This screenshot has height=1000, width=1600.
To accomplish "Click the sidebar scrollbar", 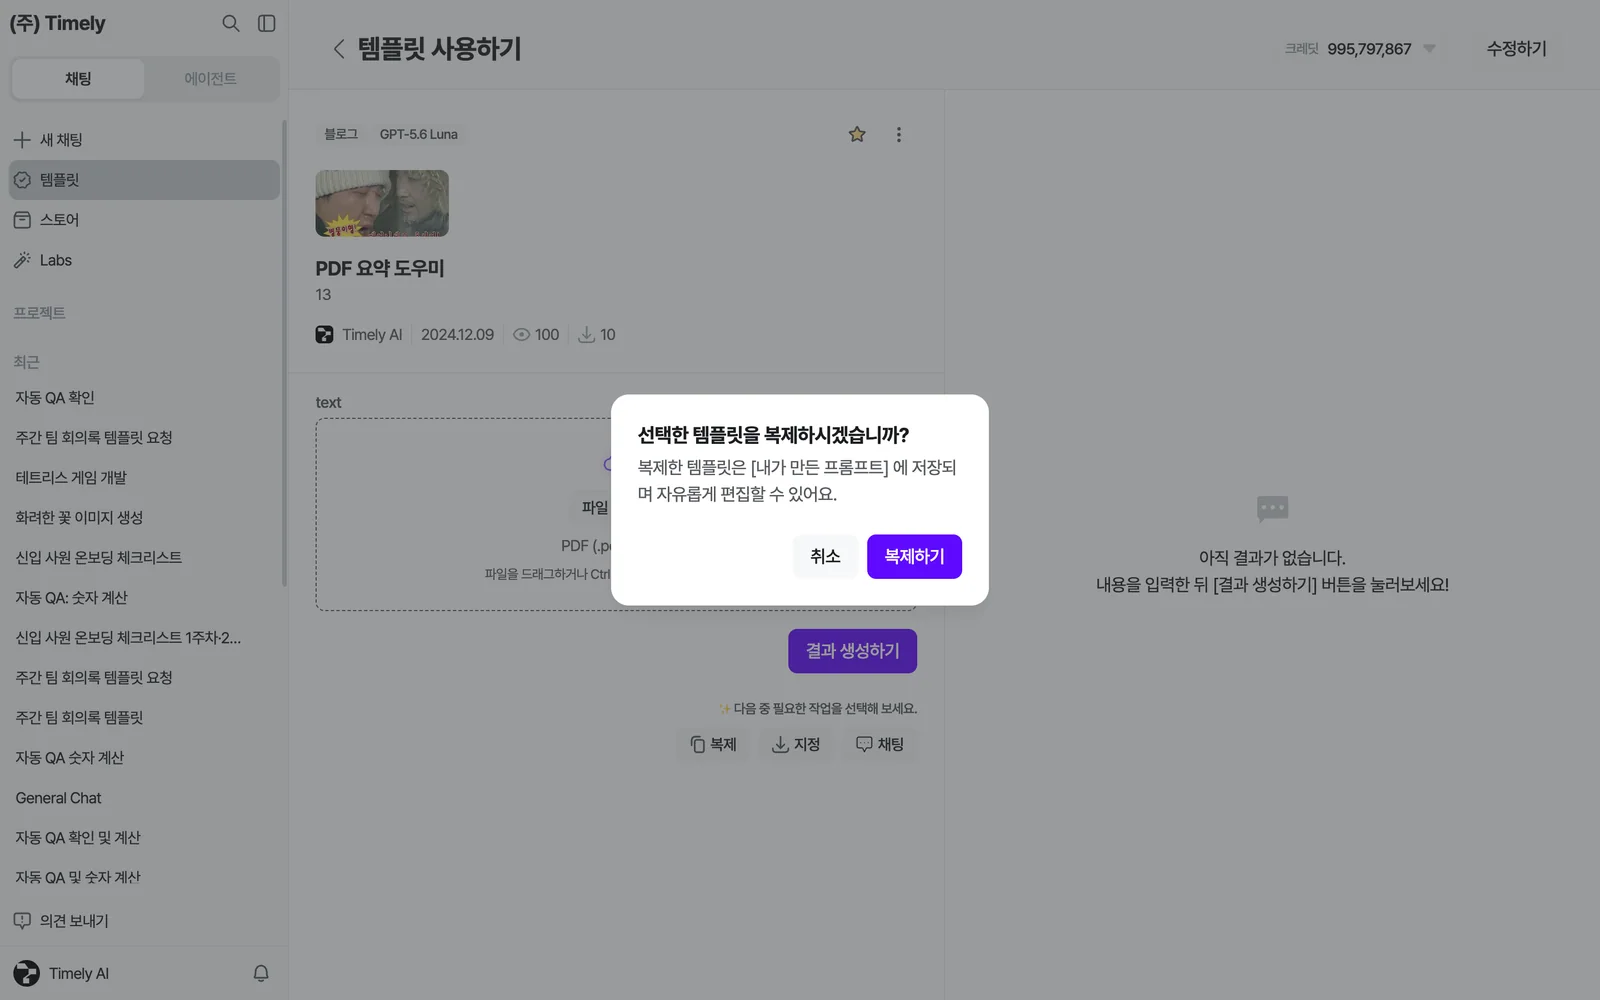I will (284, 353).
